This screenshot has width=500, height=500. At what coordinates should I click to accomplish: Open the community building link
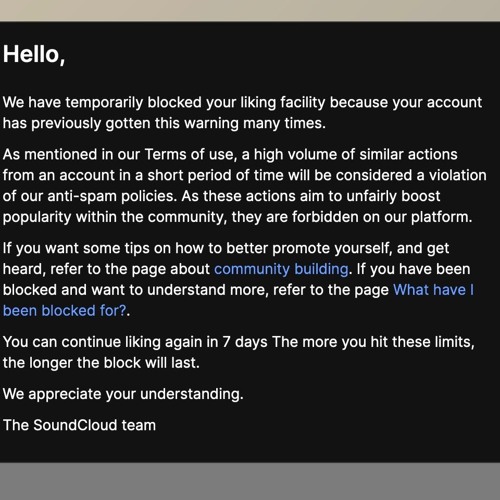click(x=281, y=269)
